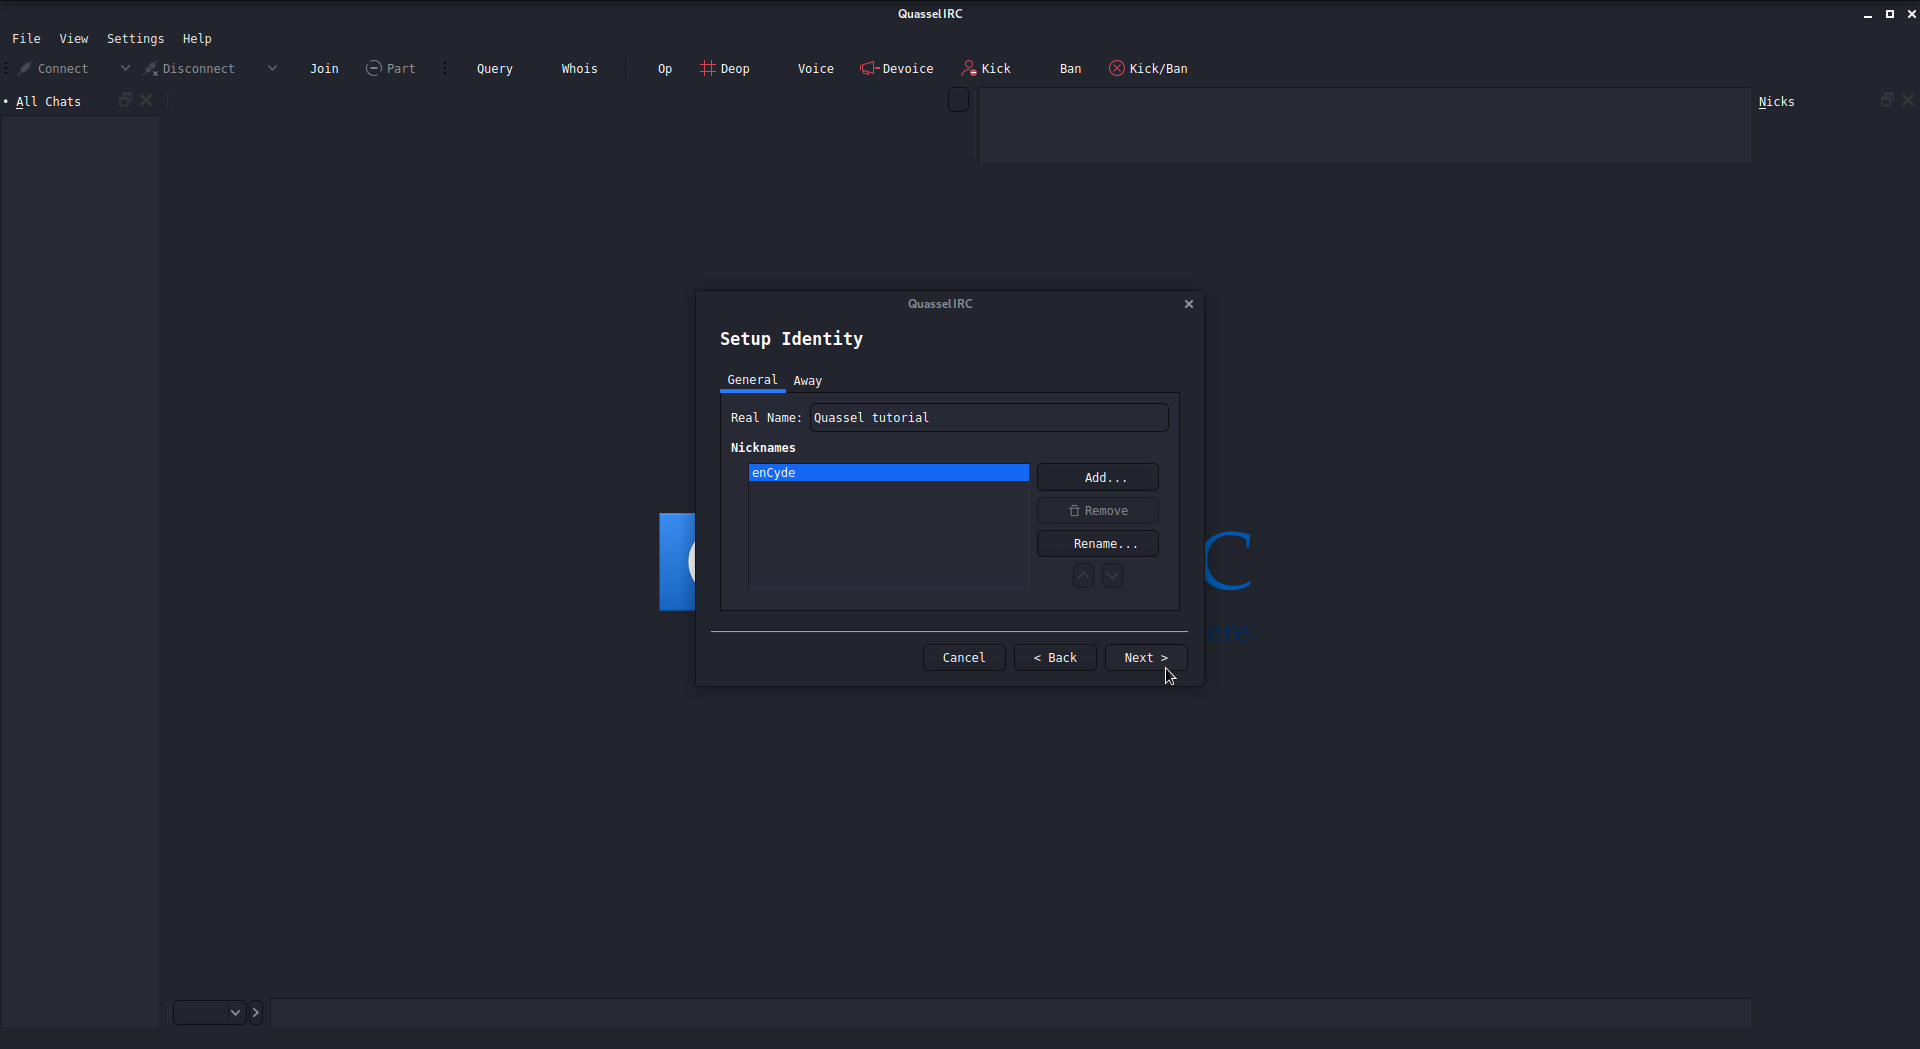The height and width of the screenshot is (1049, 1920).
Task: Click the Deop hash icon
Action: click(707, 68)
